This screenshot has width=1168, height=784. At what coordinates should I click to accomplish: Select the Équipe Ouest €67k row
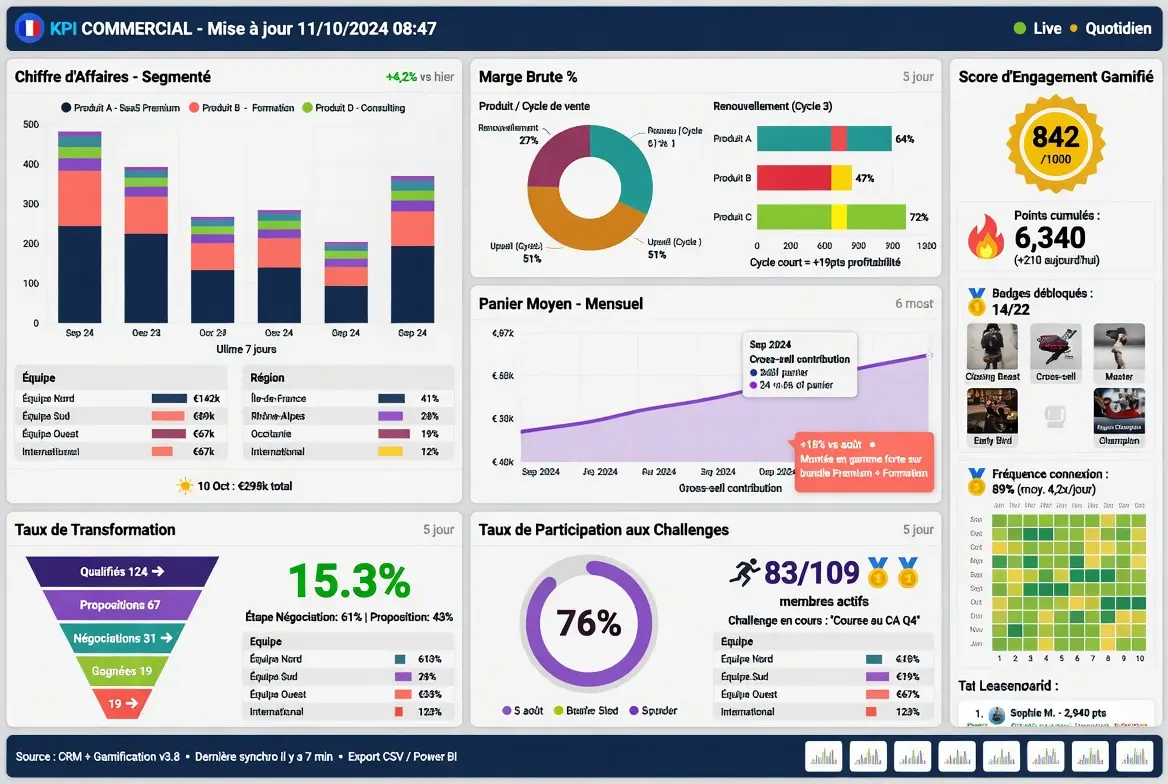[x=120, y=434]
